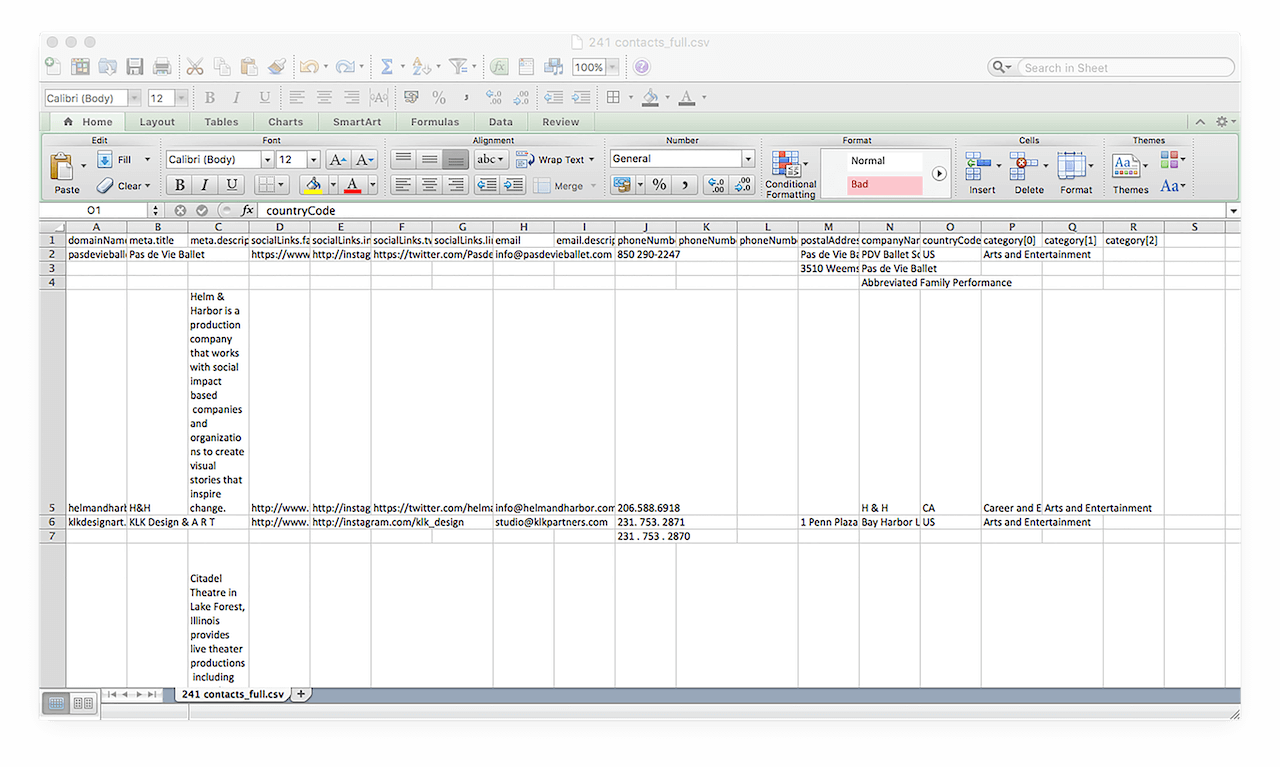The width and height of the screenshot is (1280, 767).
Task: Switch to the Layout ribbon tab
Action: point(157,122)
